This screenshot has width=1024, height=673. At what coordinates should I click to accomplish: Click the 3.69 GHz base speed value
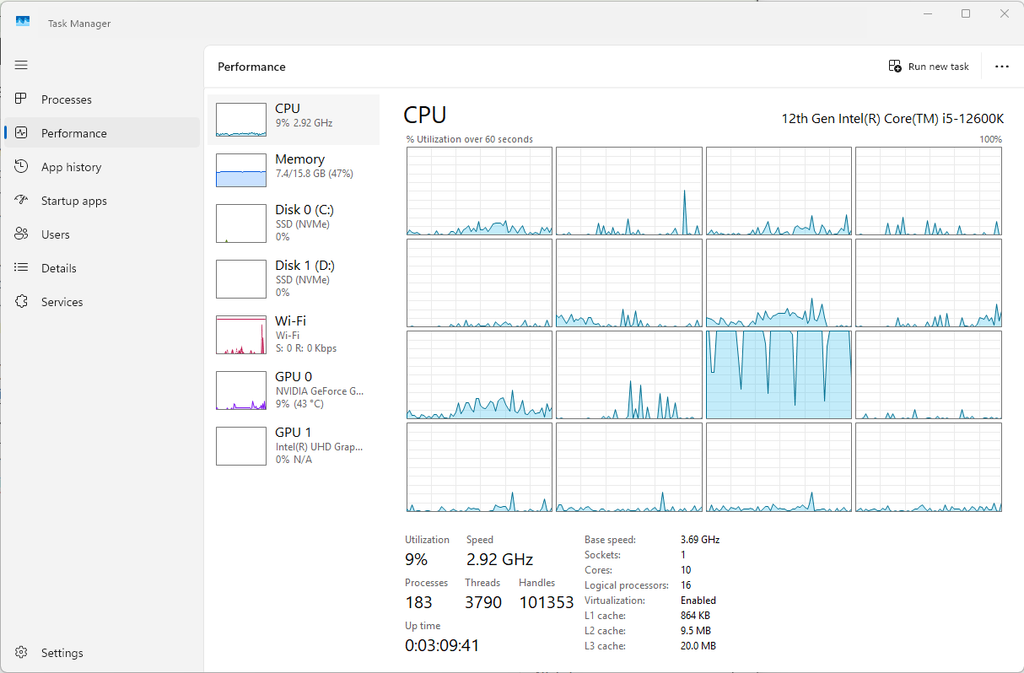coord(700,539)
